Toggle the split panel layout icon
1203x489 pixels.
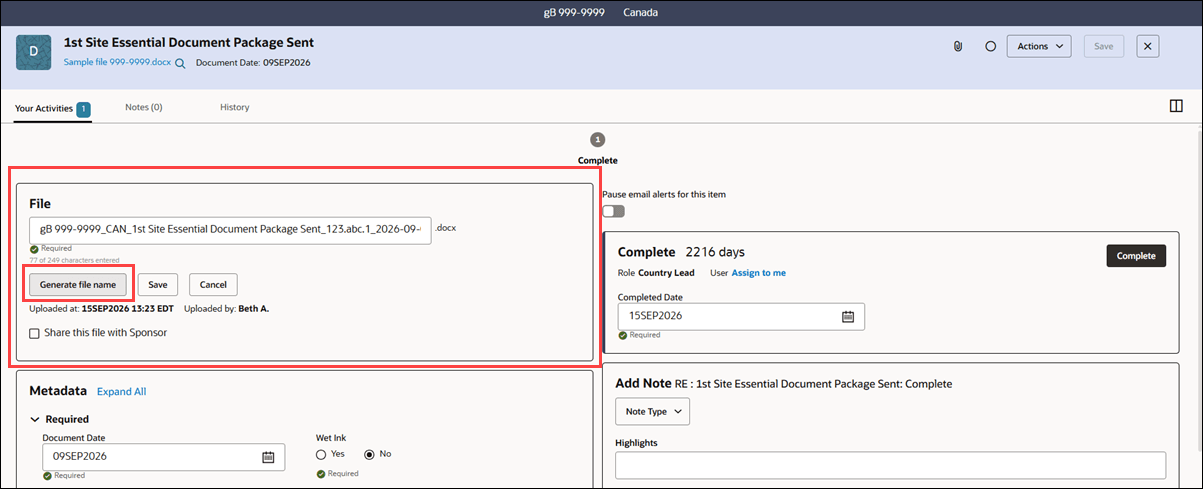coord(1176,106)
